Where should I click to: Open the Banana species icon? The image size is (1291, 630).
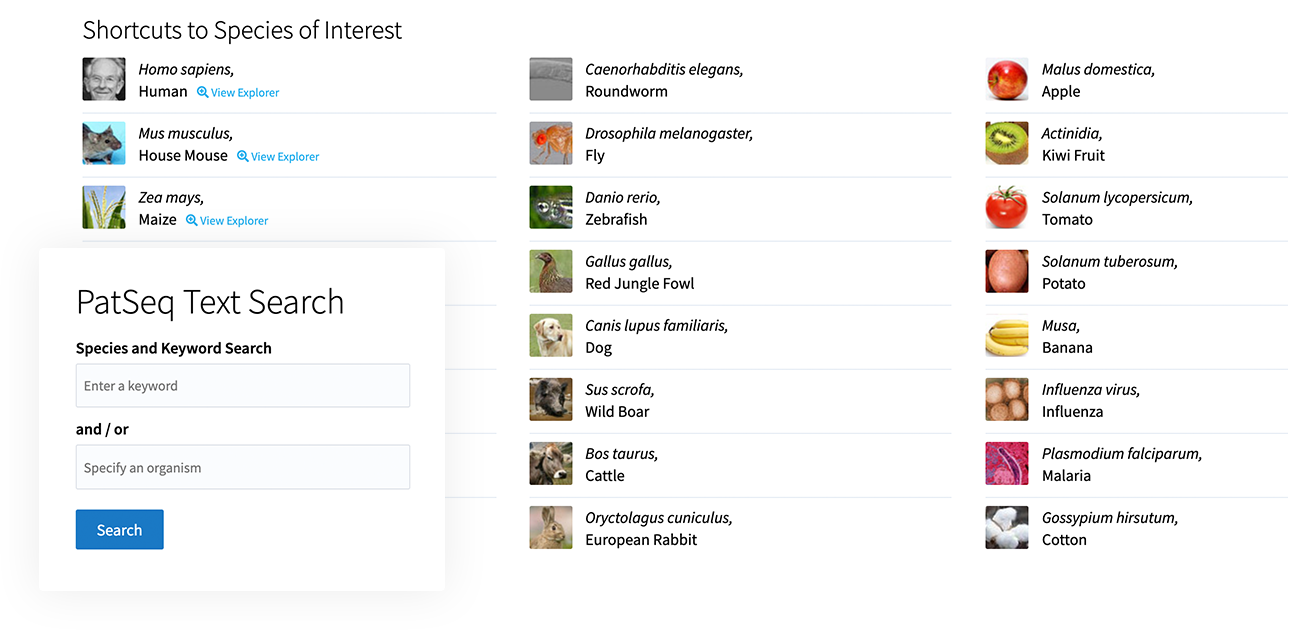(x=1007, y=336)
